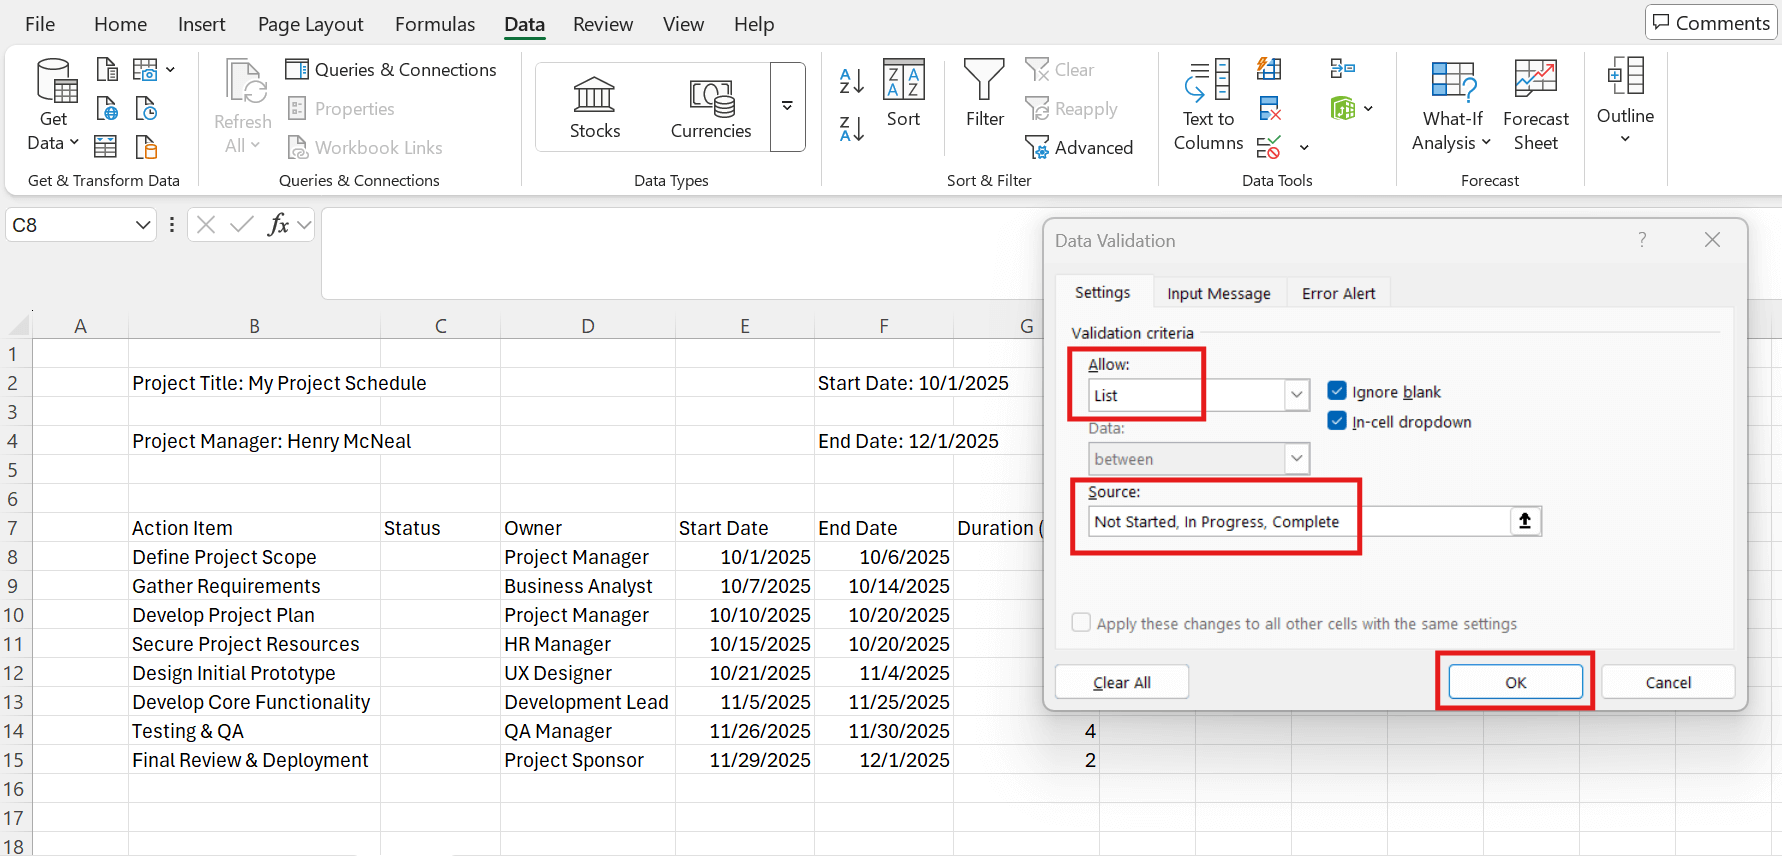Select column D header
Image resolution: width=1782 pixels, height=856 pixels.
[x=588, y=326]
